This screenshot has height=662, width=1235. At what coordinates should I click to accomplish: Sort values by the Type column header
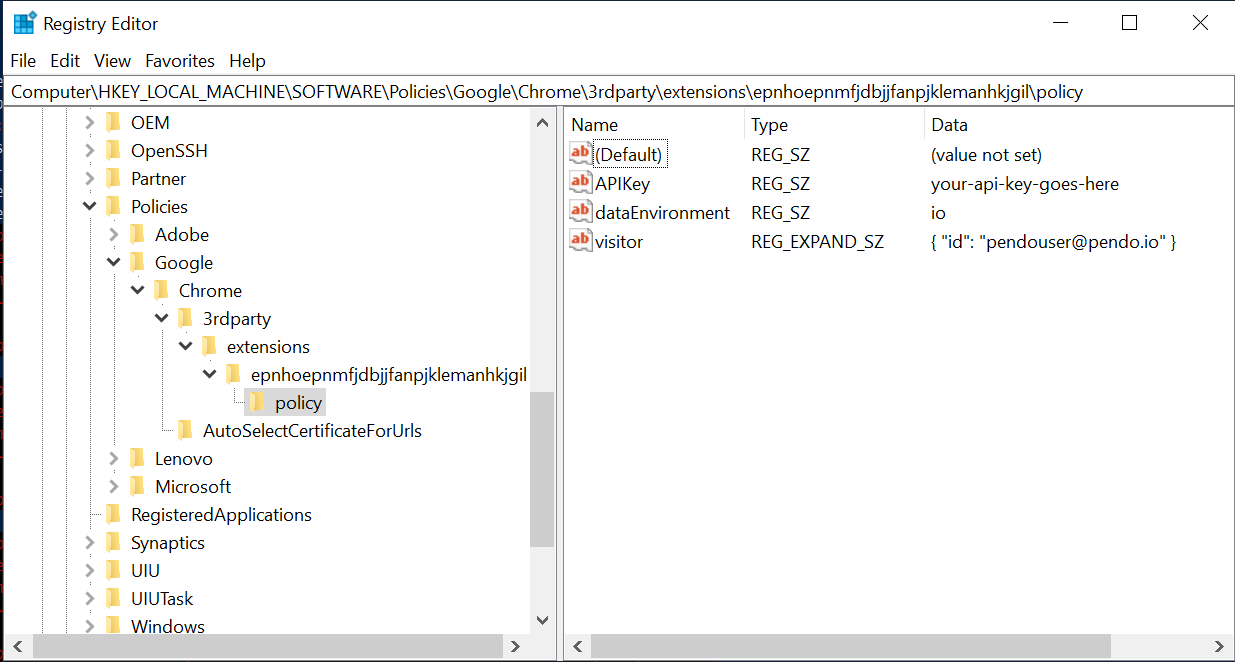click(x=770, y=125)
